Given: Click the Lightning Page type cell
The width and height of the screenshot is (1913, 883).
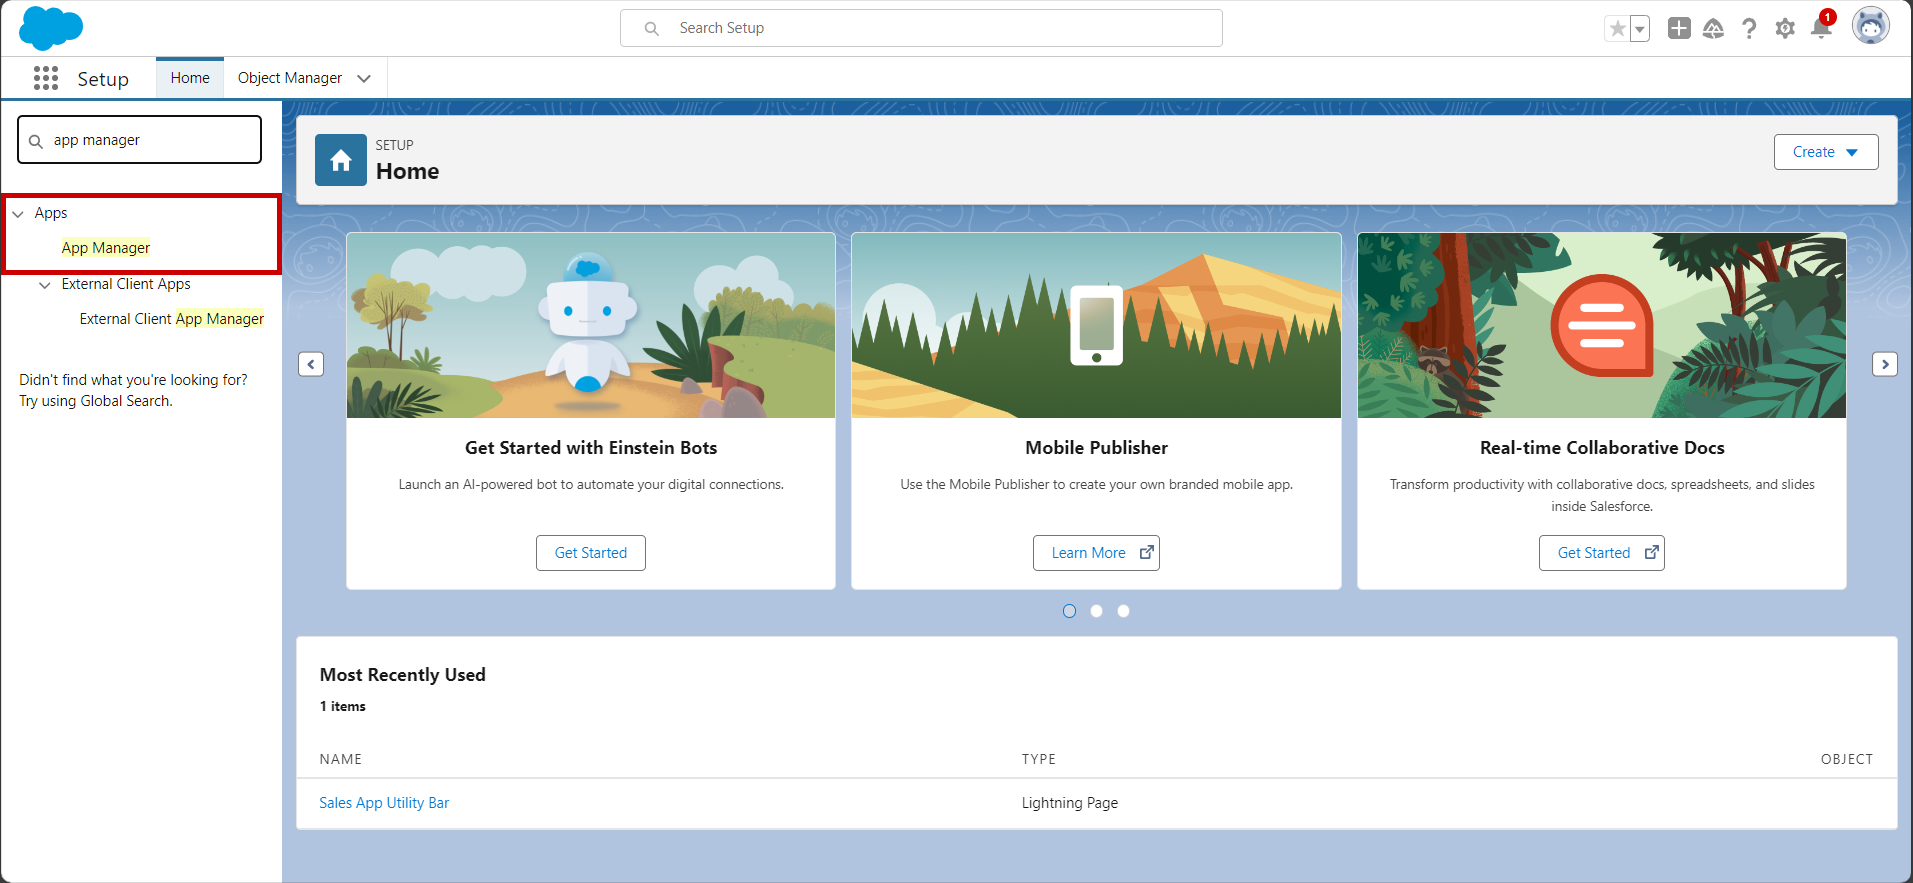Looking at the screenshot, I should point(1070,803).
